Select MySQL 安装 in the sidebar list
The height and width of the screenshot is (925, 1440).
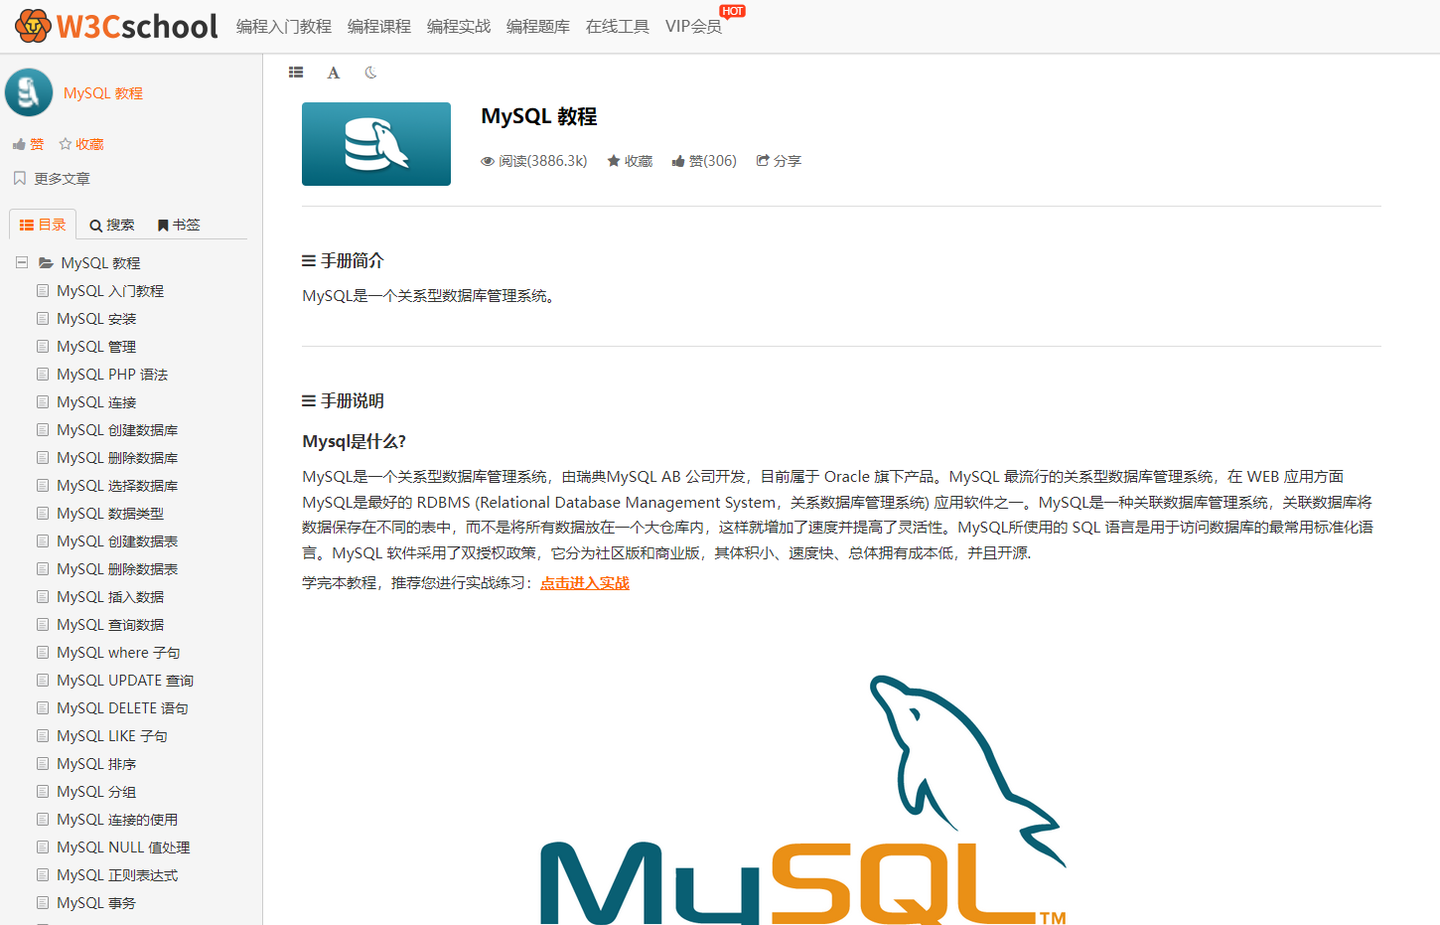98,318
